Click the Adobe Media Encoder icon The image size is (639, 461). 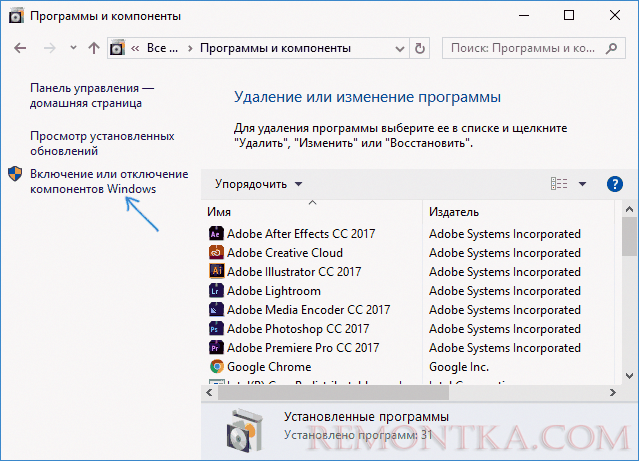[216, 310]
